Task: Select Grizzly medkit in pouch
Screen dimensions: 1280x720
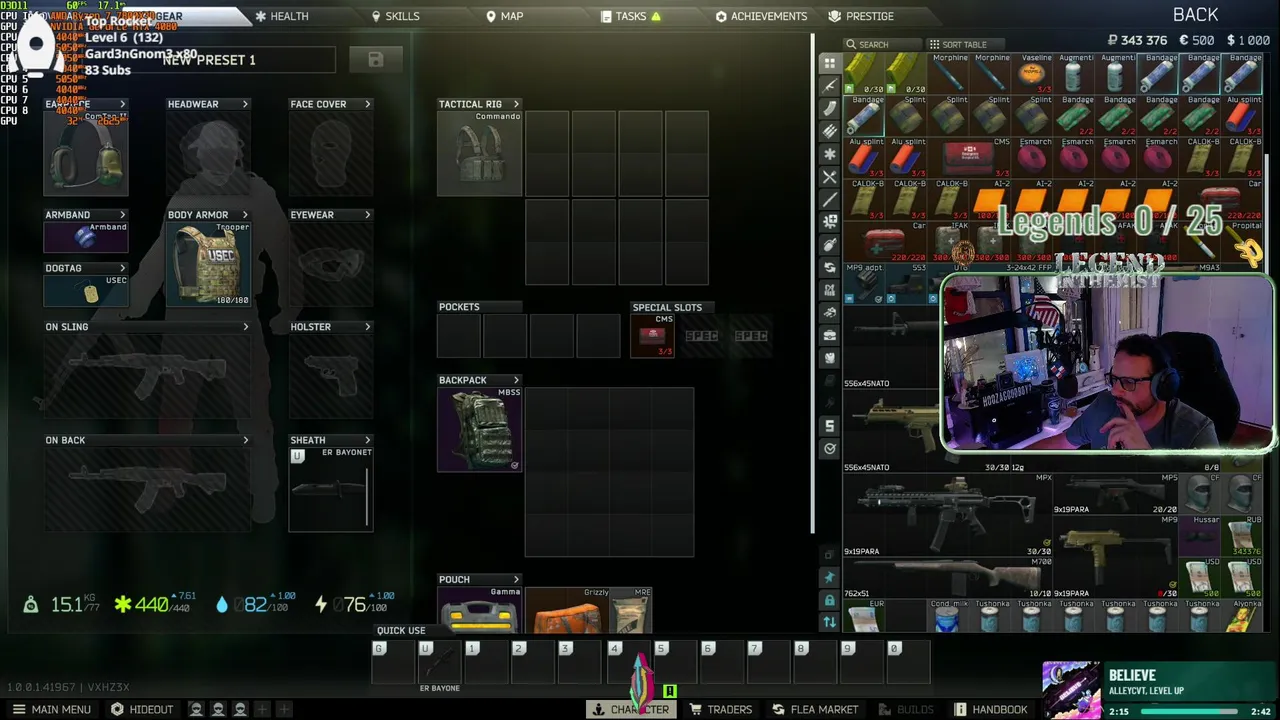Action: point(568,611)
